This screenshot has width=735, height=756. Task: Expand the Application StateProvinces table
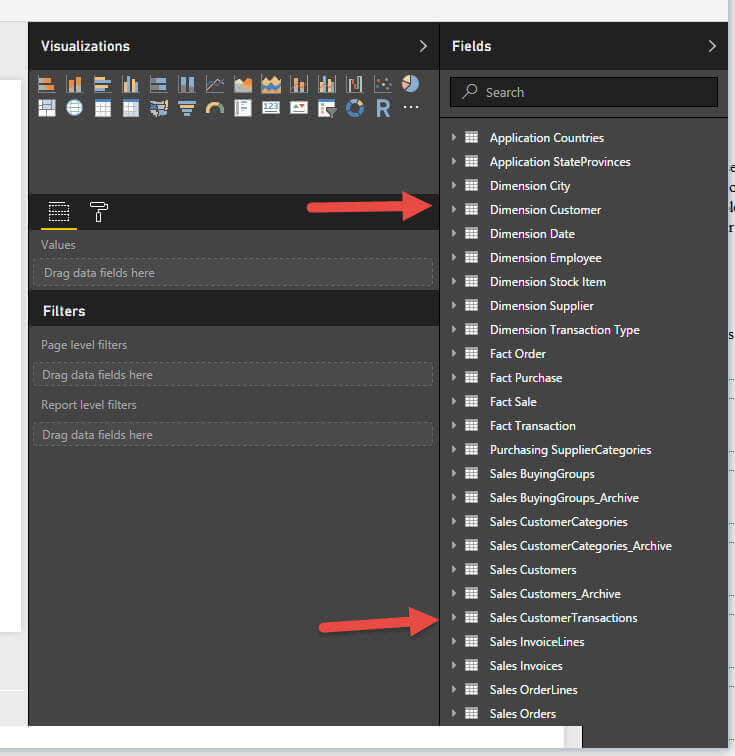pos(454,162)
